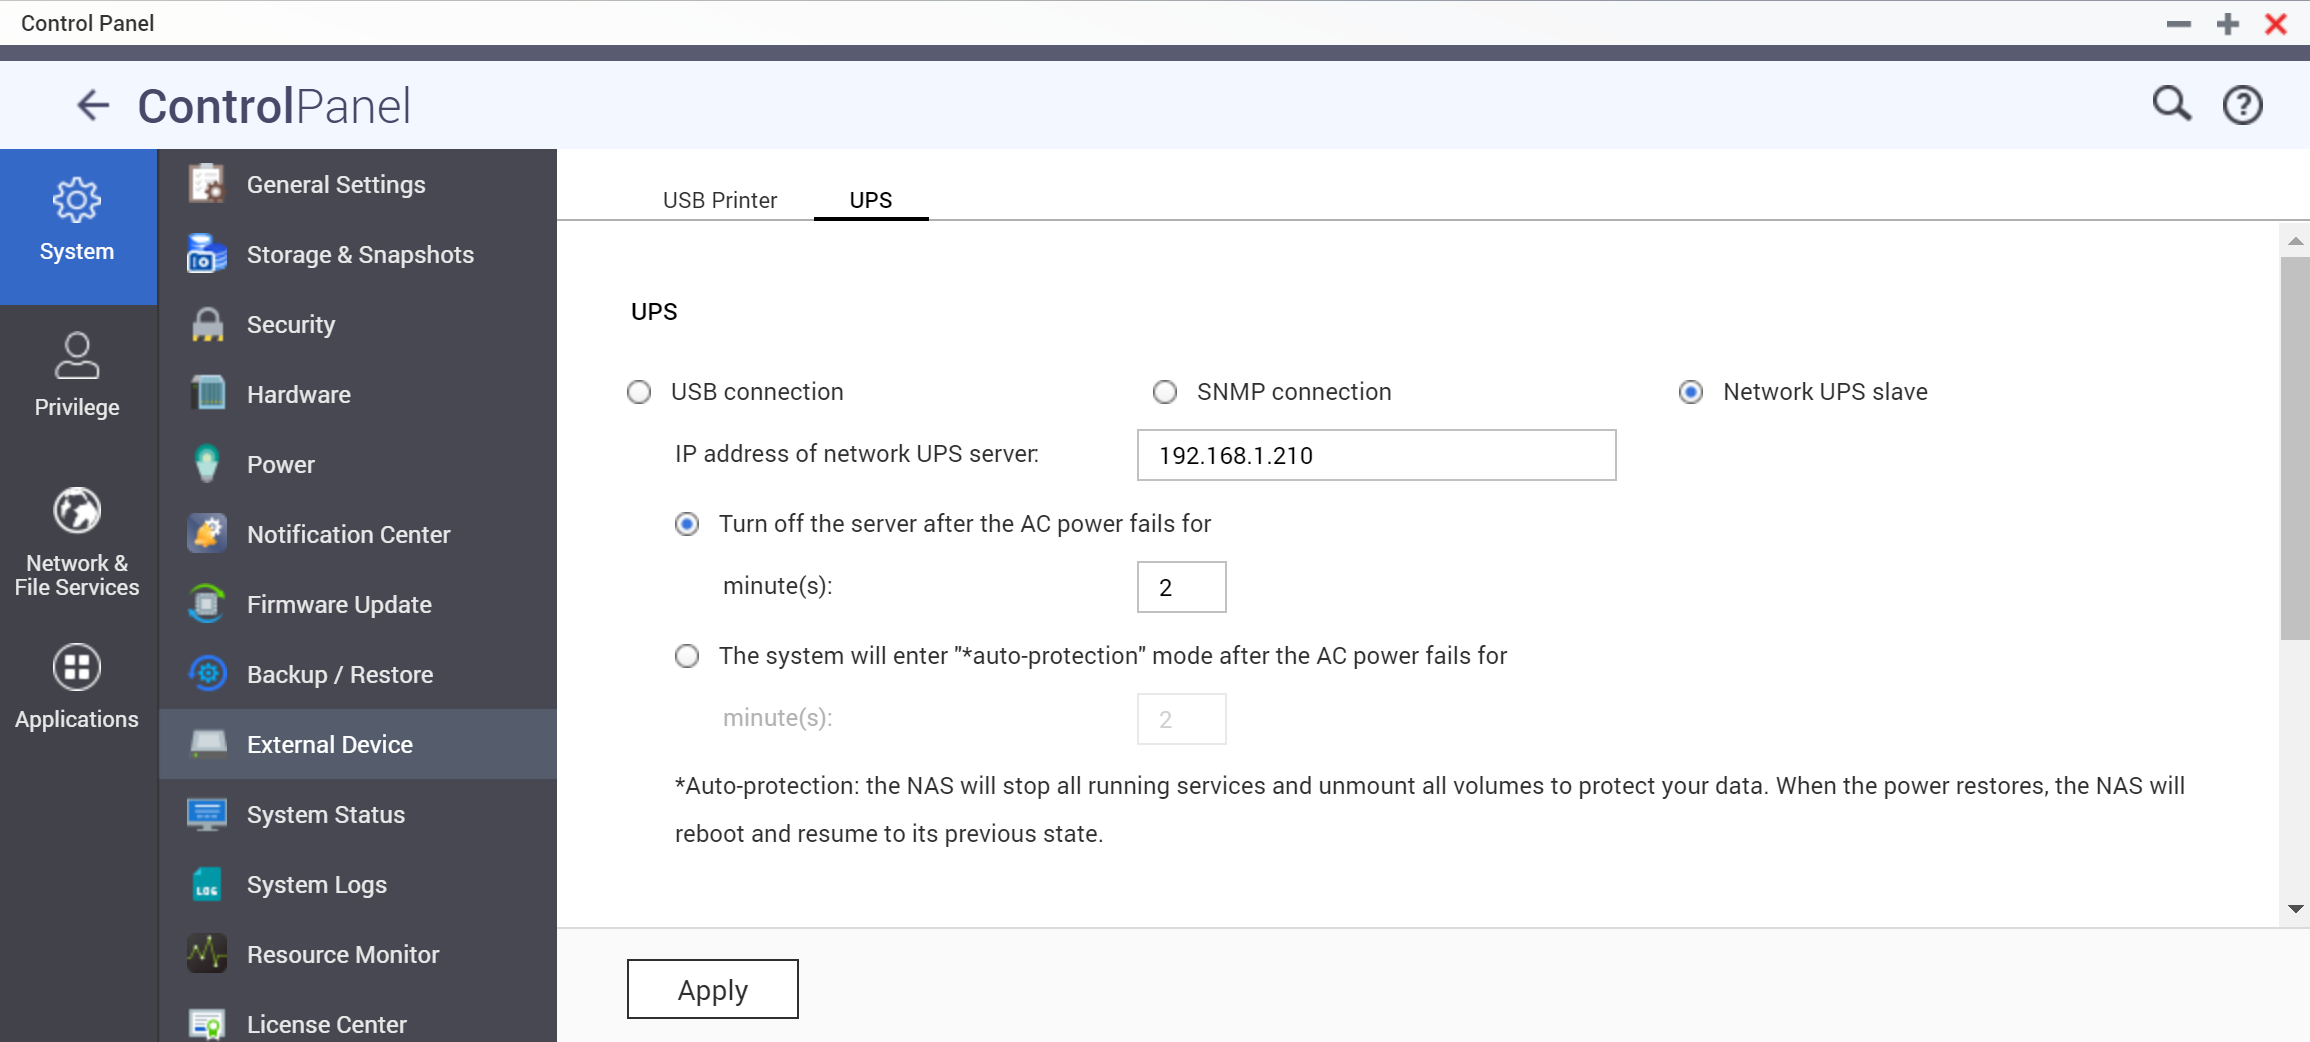Open search with the magnifier icon
This screenshot has width=2310, height=1042.
pyautogui.click(x=2171, y=104)
